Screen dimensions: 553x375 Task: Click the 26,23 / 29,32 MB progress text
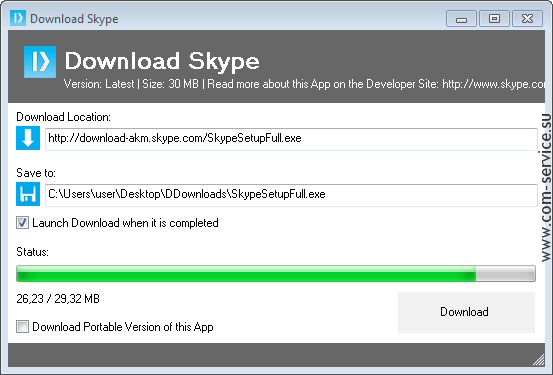(58, 299)
